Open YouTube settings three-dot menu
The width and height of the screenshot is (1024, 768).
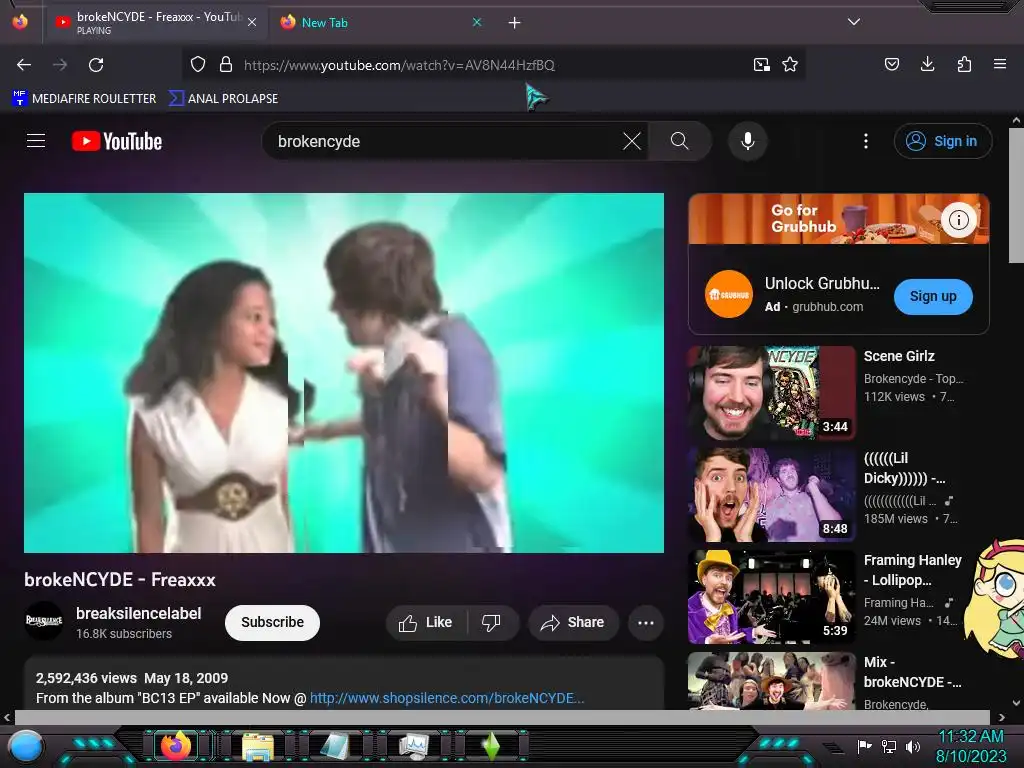pyautogui.click(x=866, y=141)
